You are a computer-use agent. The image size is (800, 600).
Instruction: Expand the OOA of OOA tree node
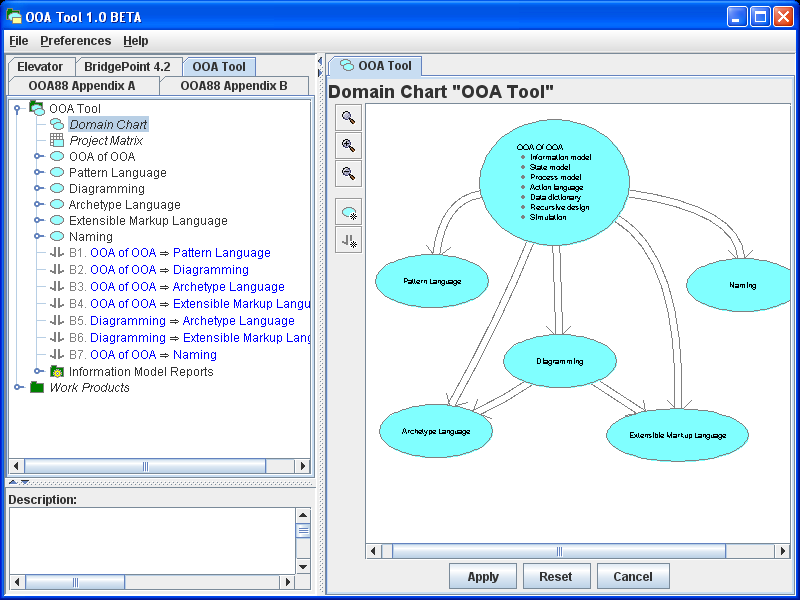[x=38, y=157]
